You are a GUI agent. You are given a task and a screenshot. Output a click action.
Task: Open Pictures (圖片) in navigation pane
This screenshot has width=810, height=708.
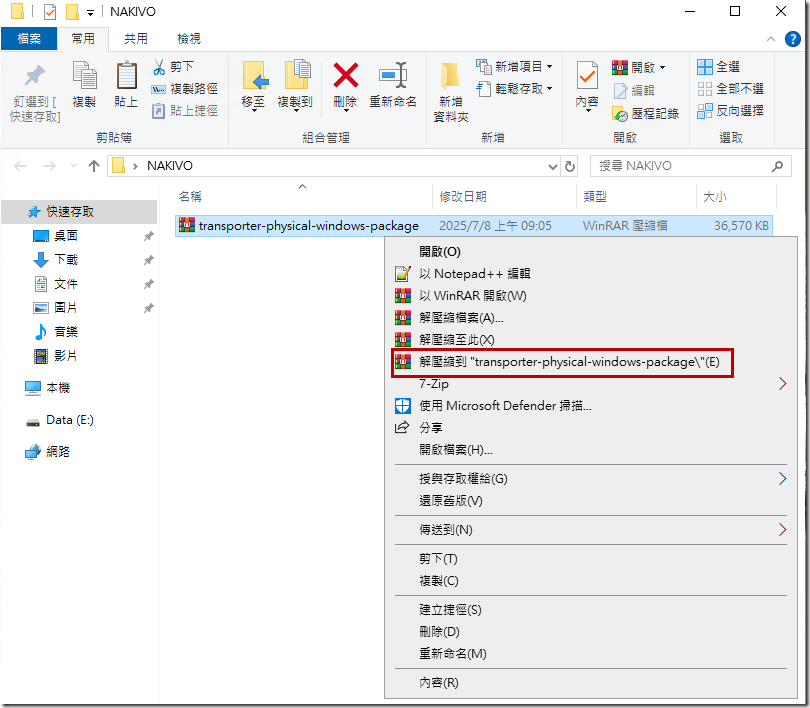(66, 308)
